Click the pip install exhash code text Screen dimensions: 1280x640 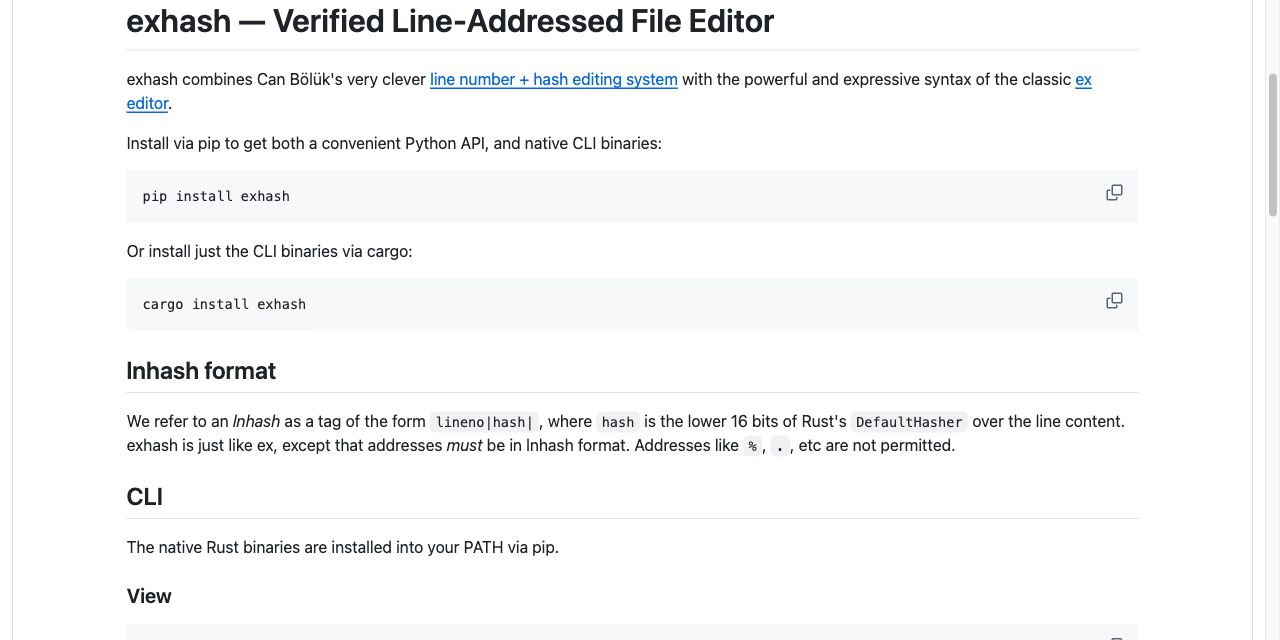(216, 196)
